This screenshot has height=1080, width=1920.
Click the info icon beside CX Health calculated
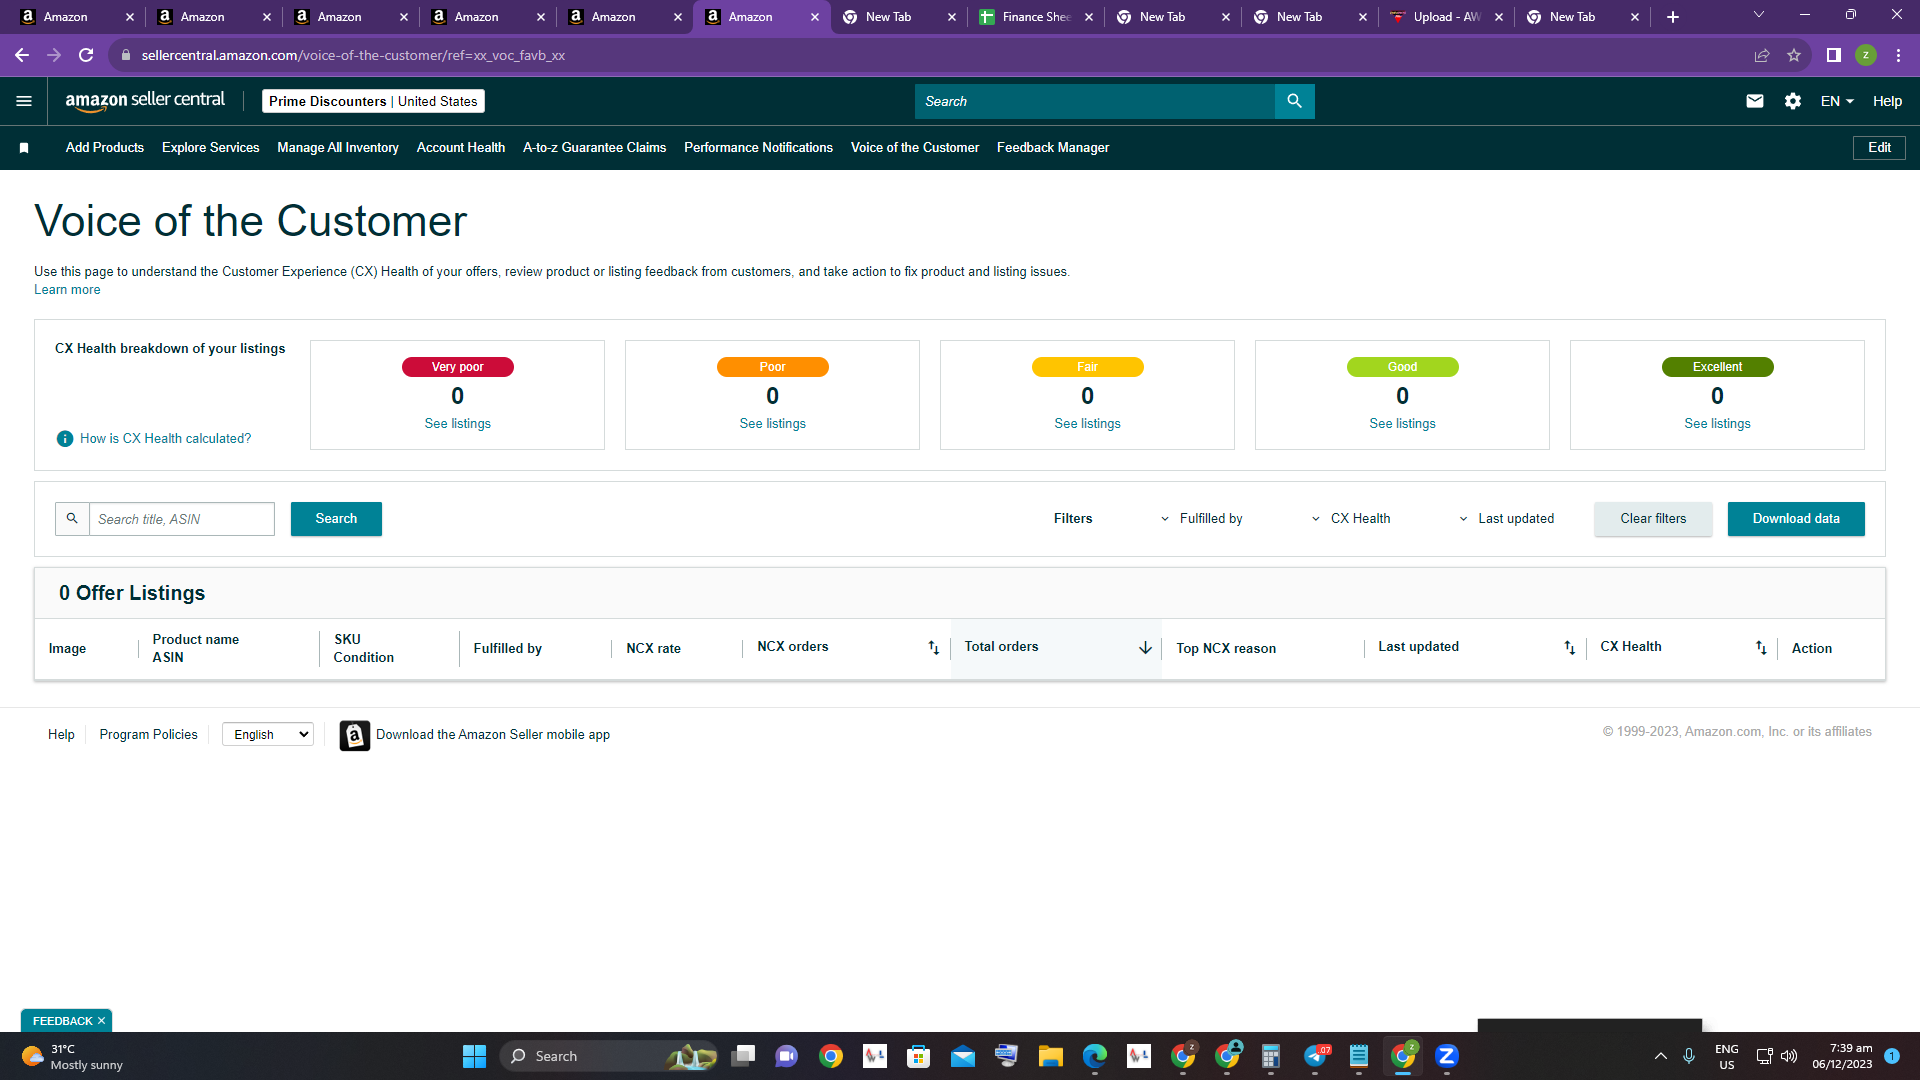(65, 439)
